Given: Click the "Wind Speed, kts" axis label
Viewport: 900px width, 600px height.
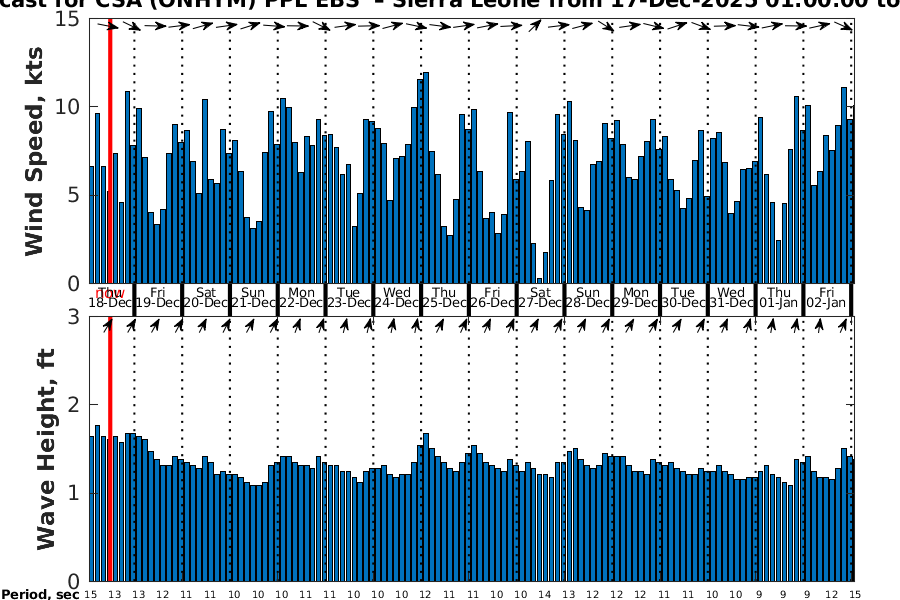Looking at the screenshot, I should click(x=35, y=150).
